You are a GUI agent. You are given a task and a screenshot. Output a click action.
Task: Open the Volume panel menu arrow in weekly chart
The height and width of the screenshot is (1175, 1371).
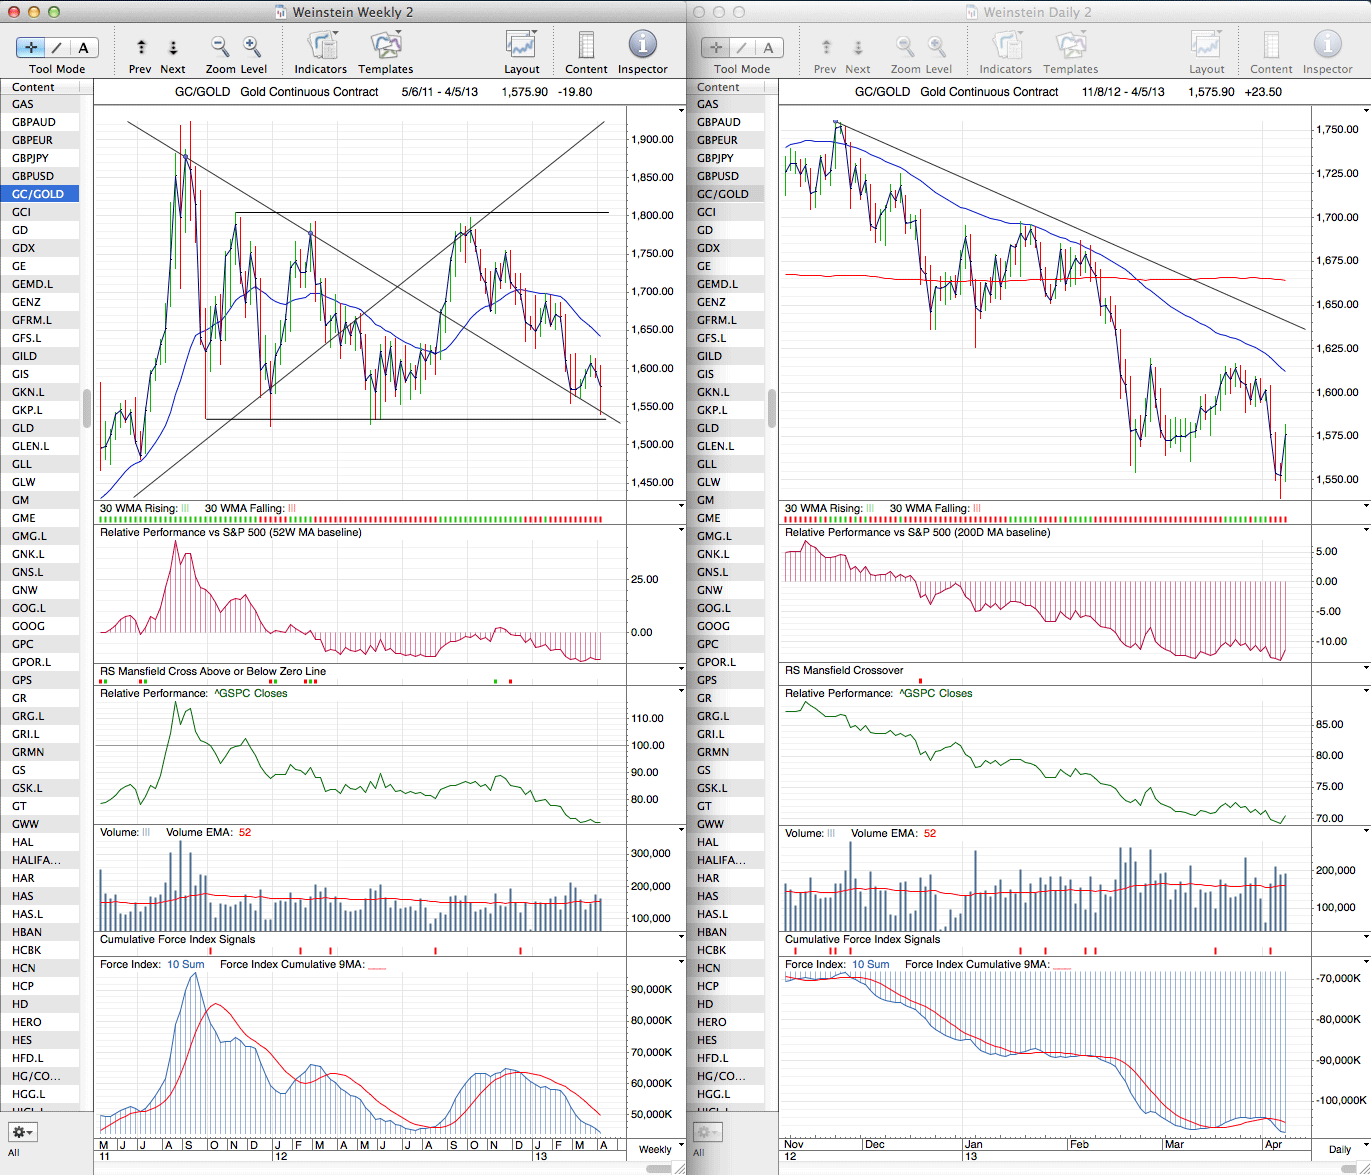coord(681,831)
